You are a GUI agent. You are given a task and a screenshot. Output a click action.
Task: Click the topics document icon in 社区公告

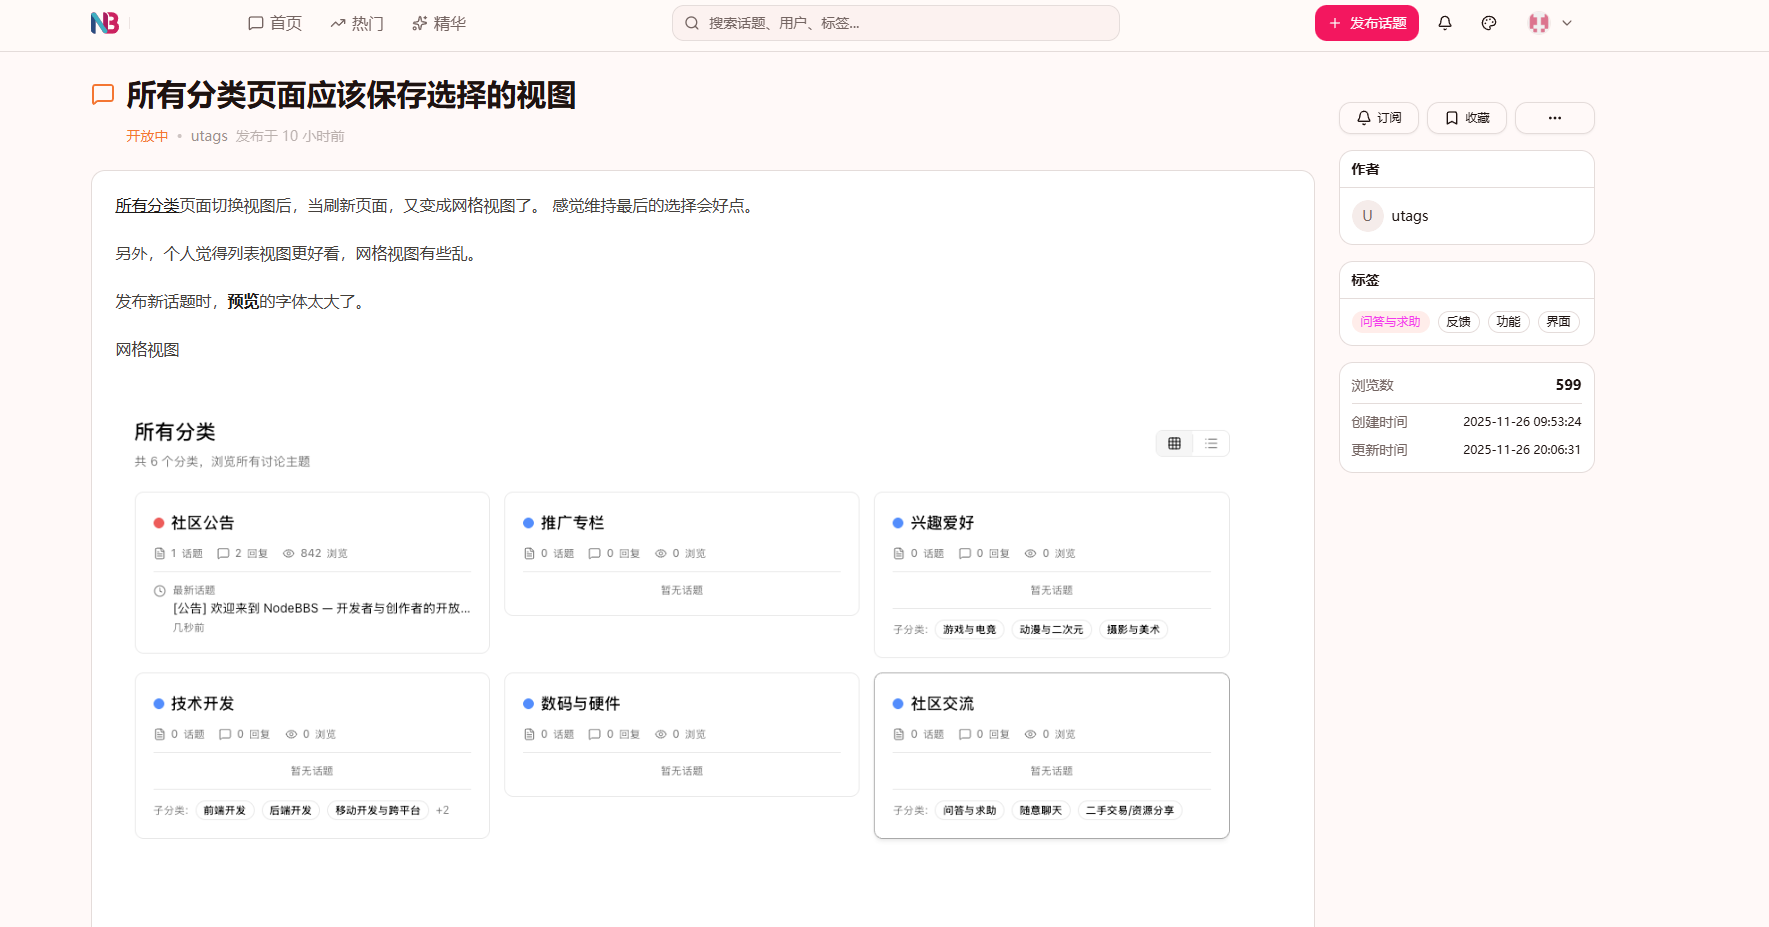(159, 554)
